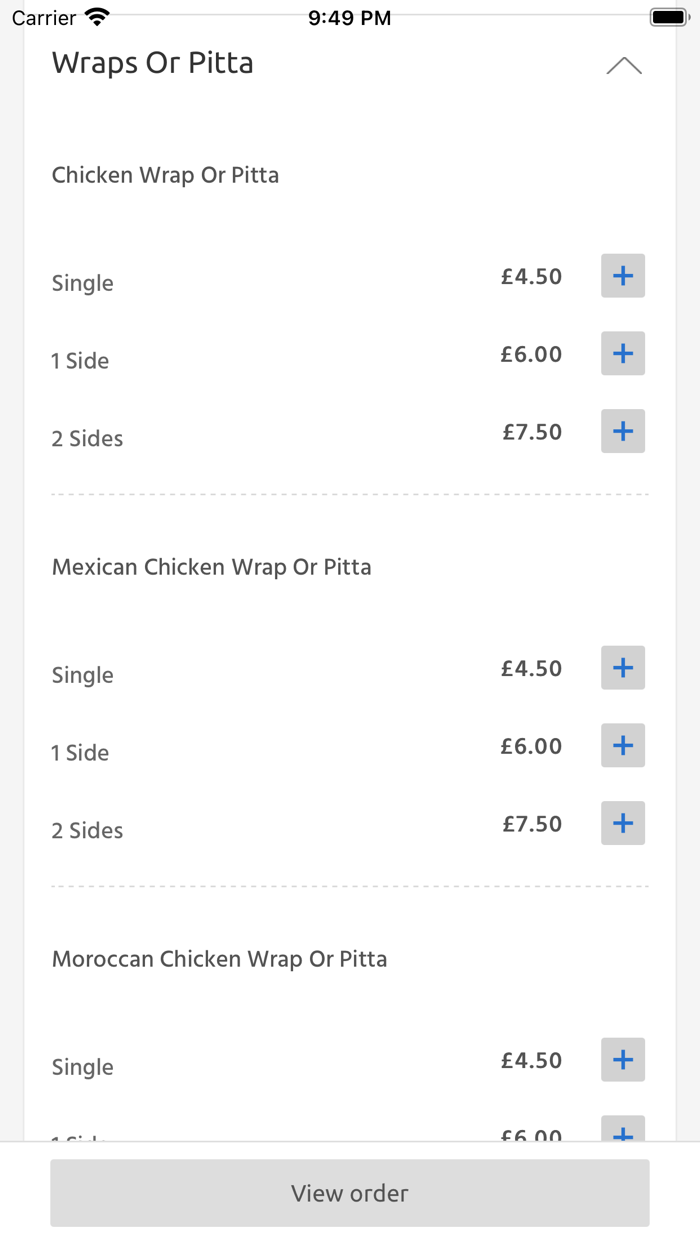Add Single Chicken Wrap Or Pitta to order
Screen dimensions: 700x1244
[x=622, y=275]
